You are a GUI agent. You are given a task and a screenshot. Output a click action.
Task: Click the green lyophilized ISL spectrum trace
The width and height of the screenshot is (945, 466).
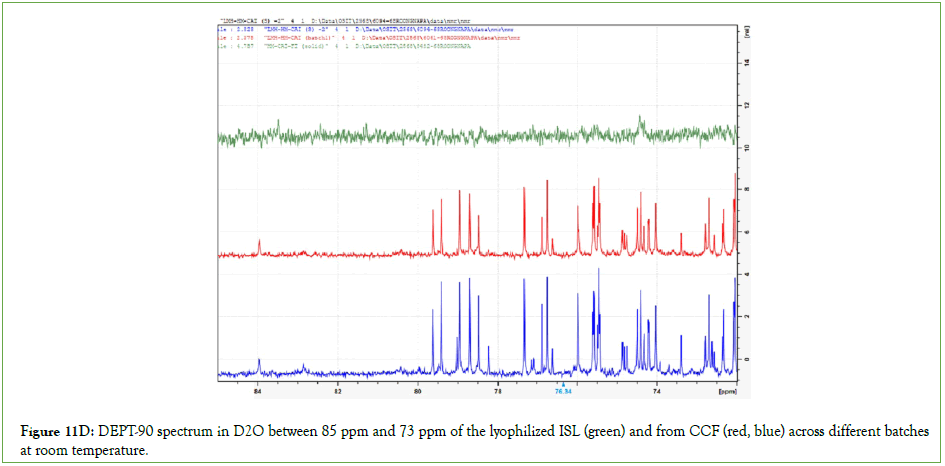476,135
